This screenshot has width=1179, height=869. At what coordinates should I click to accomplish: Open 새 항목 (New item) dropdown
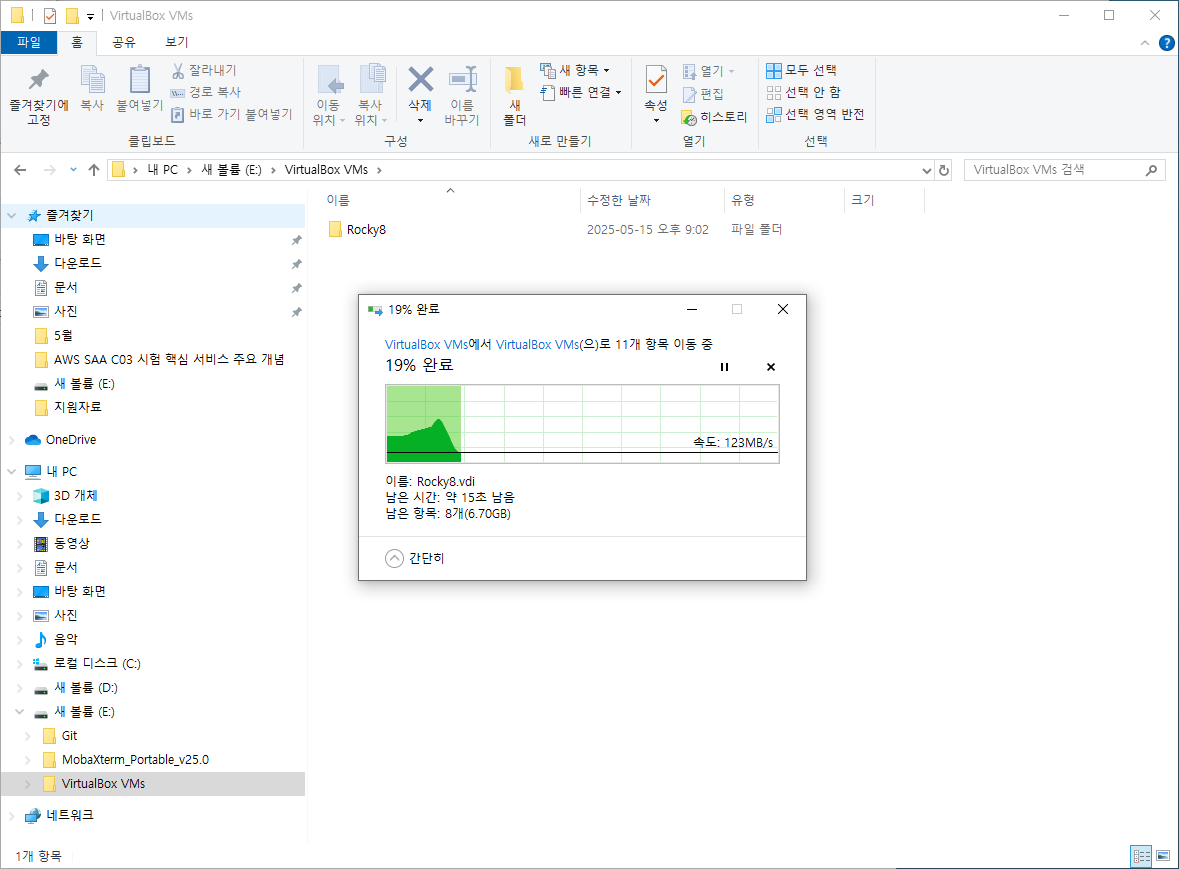coord(575,70)
